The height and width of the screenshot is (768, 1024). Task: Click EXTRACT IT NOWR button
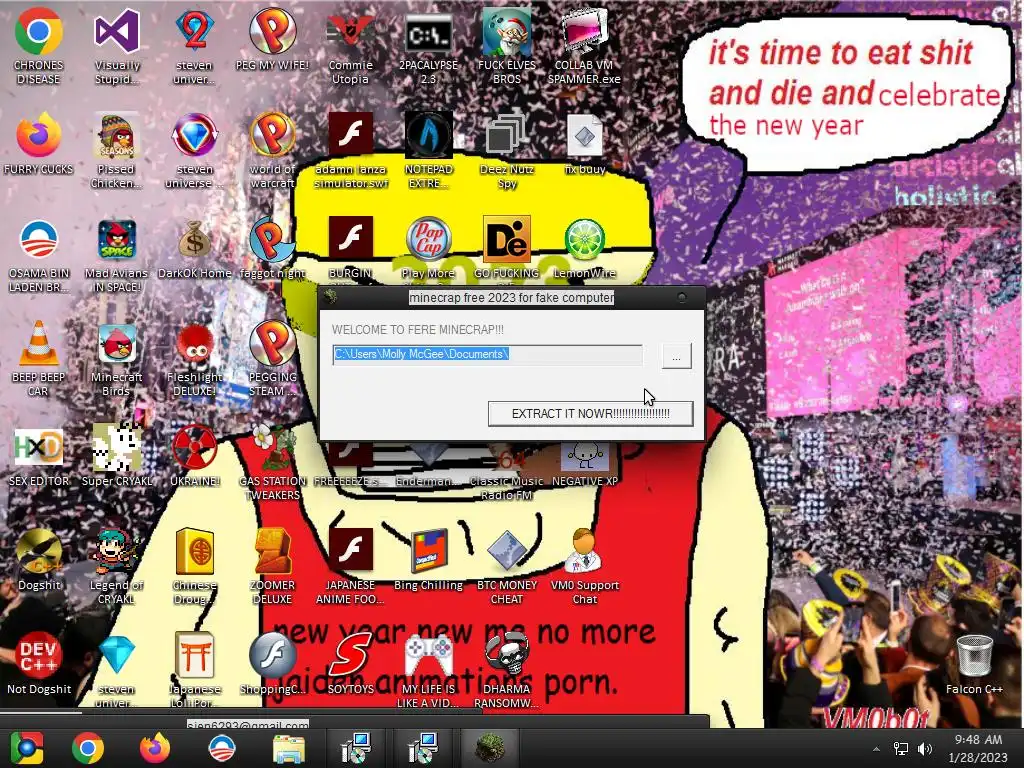pyautogui.click(x=590, y=413)
